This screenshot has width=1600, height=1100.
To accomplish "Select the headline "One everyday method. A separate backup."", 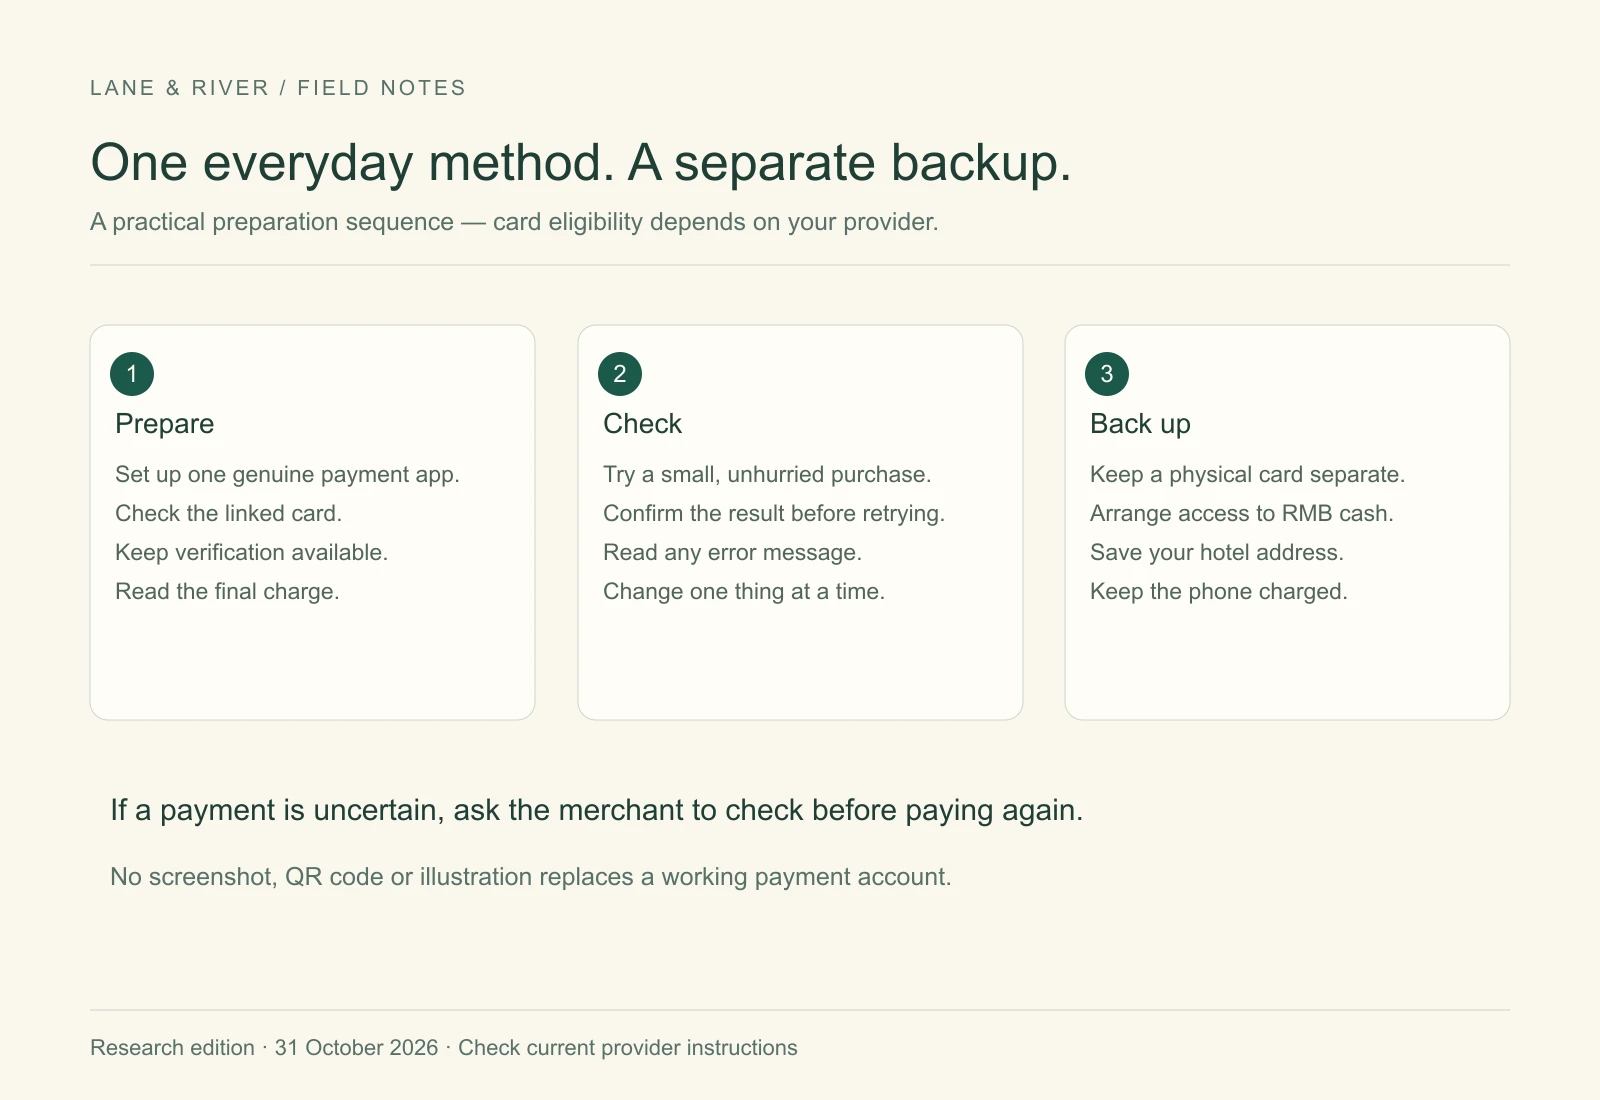I will (581, 162).
